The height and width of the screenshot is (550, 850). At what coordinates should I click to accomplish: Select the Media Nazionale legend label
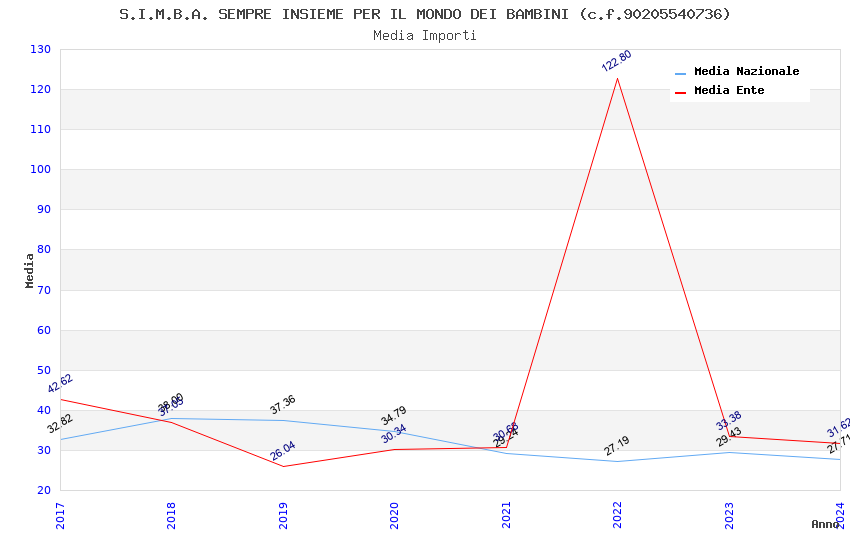click(746, 71)
